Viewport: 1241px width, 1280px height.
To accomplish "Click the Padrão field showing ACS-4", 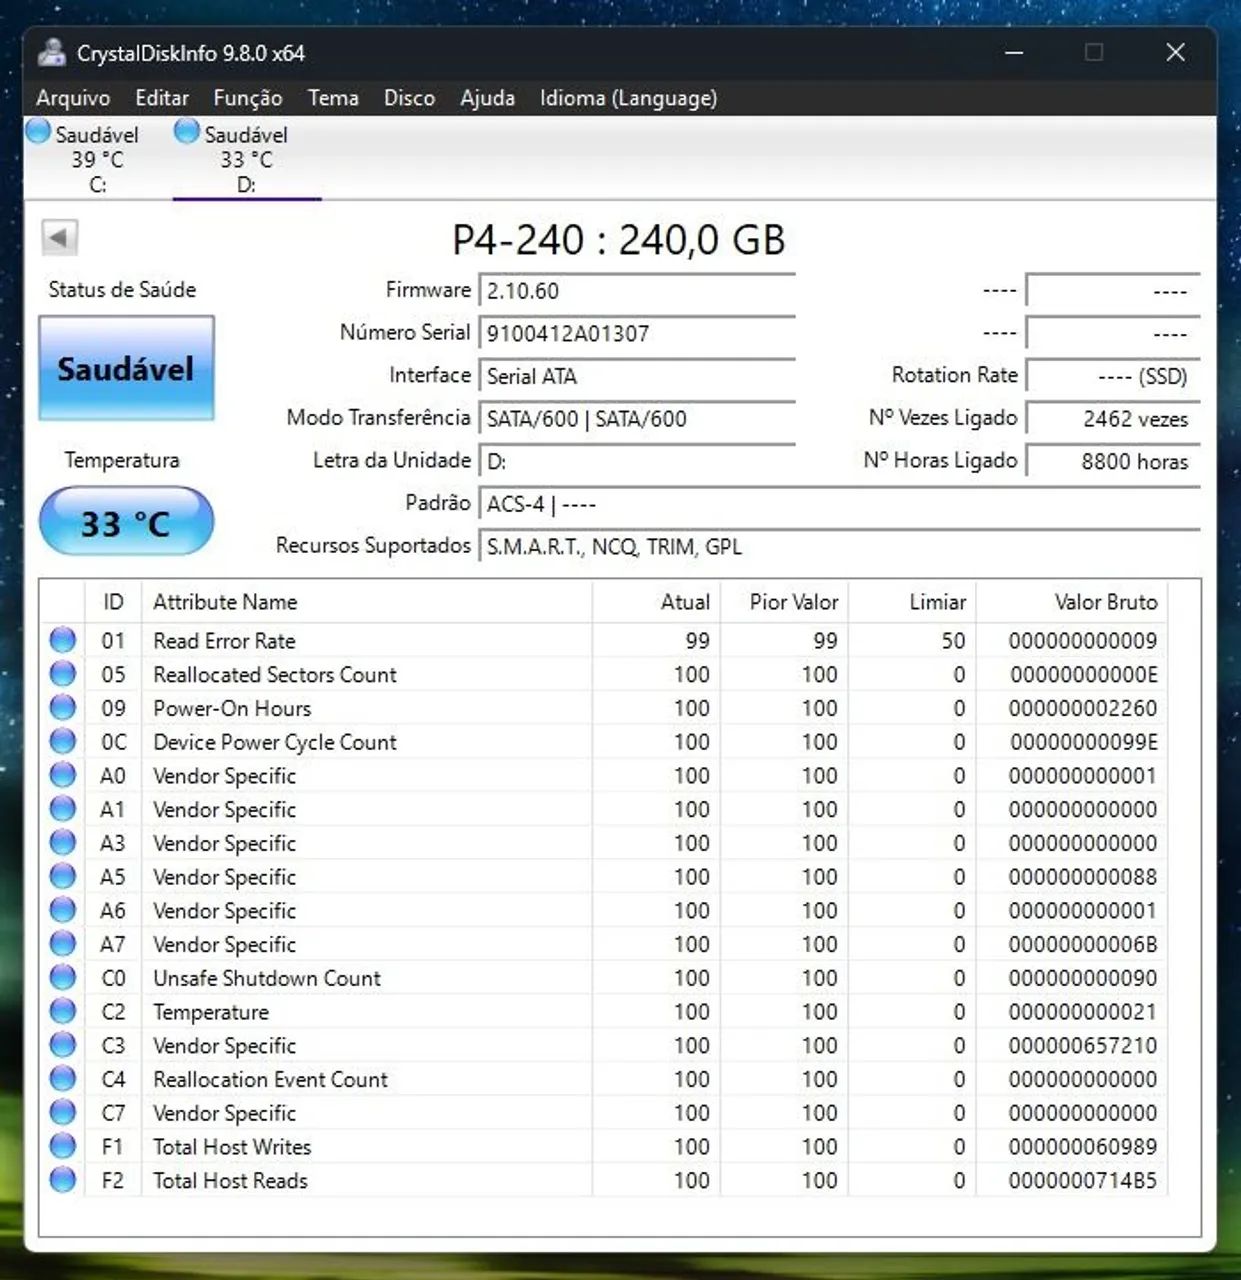I will click(x=839, y=504).
